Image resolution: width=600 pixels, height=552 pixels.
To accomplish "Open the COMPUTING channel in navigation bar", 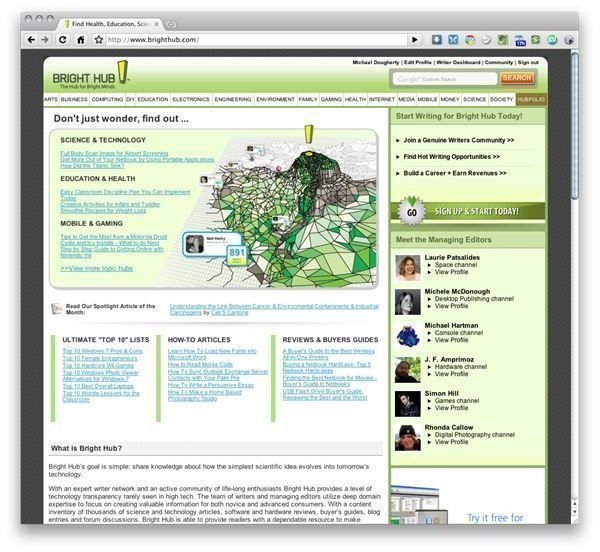I will (x=107, y=99).
